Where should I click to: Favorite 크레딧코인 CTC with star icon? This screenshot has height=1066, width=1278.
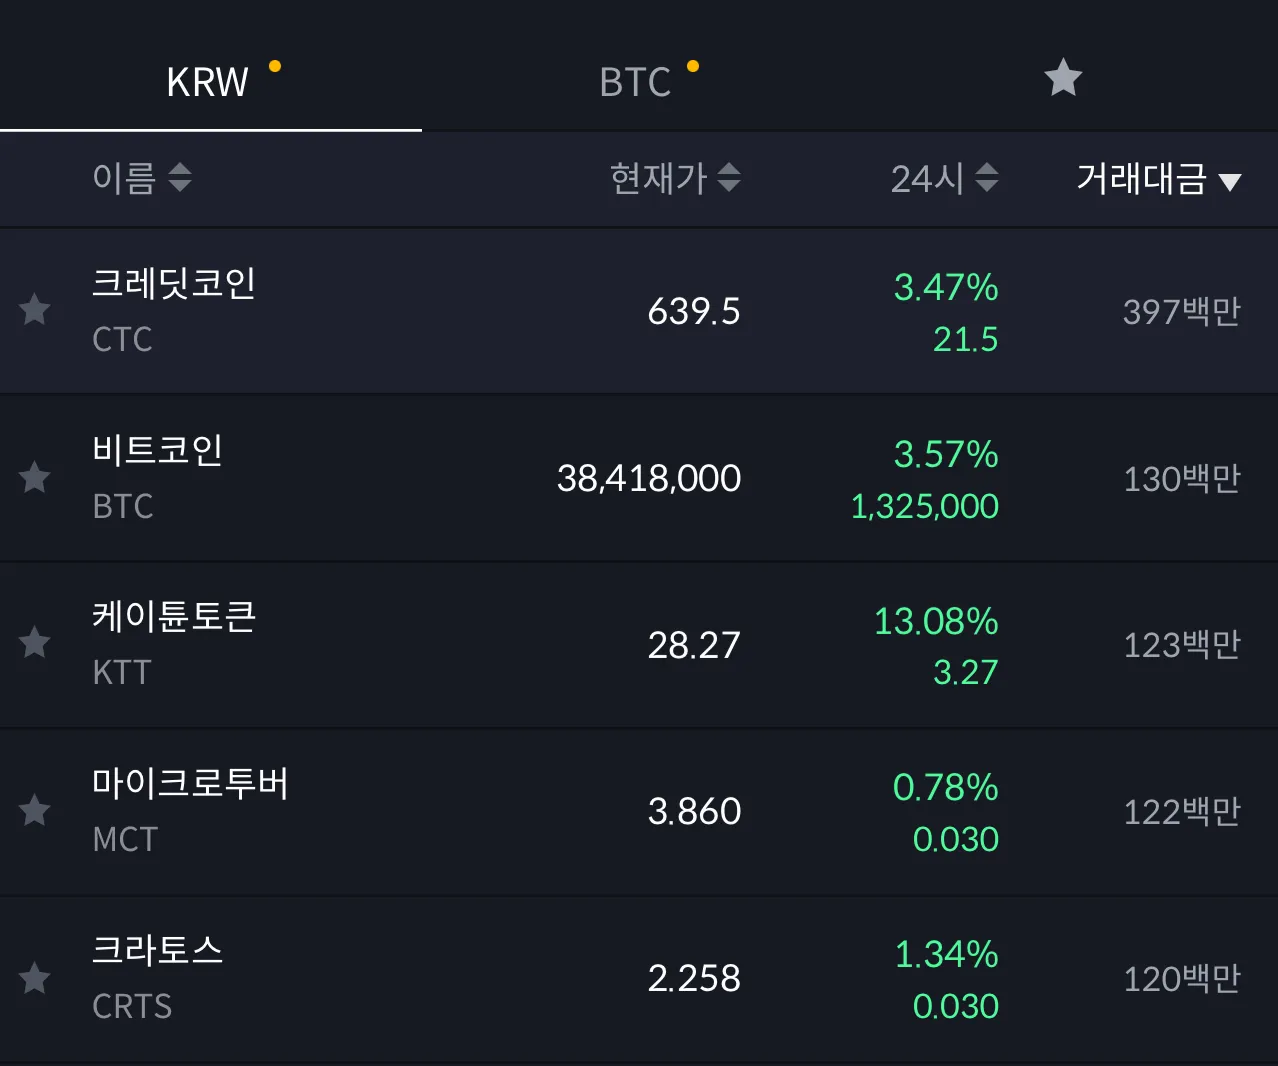(35, 309)
